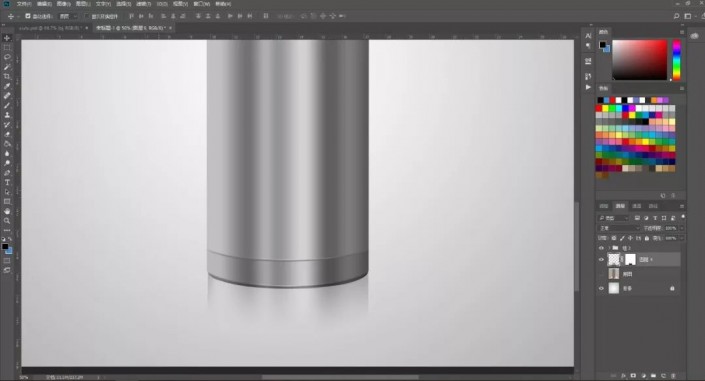The image size is (705, 381).
Task: Open the Layers panel flyout menu
Action: pyautogui.click(x=682, y=206)
